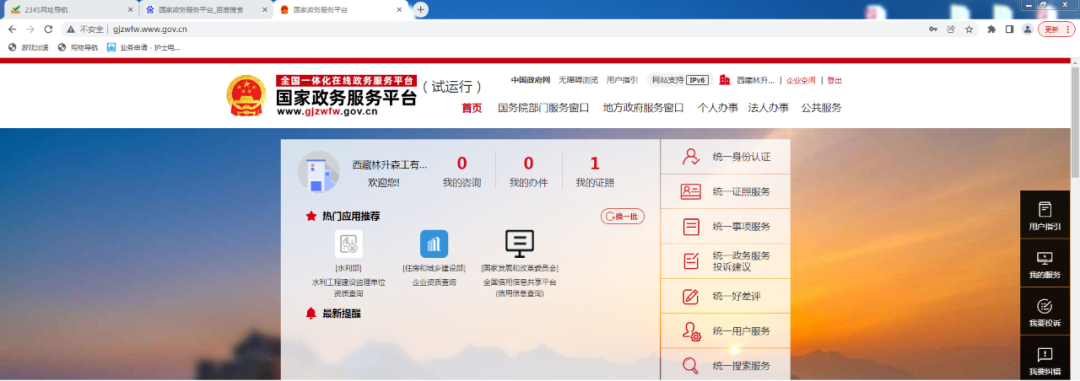Screen dimensions: 1080x381
Task: Click the 热门应用推荐 heading
Action: 351,216
